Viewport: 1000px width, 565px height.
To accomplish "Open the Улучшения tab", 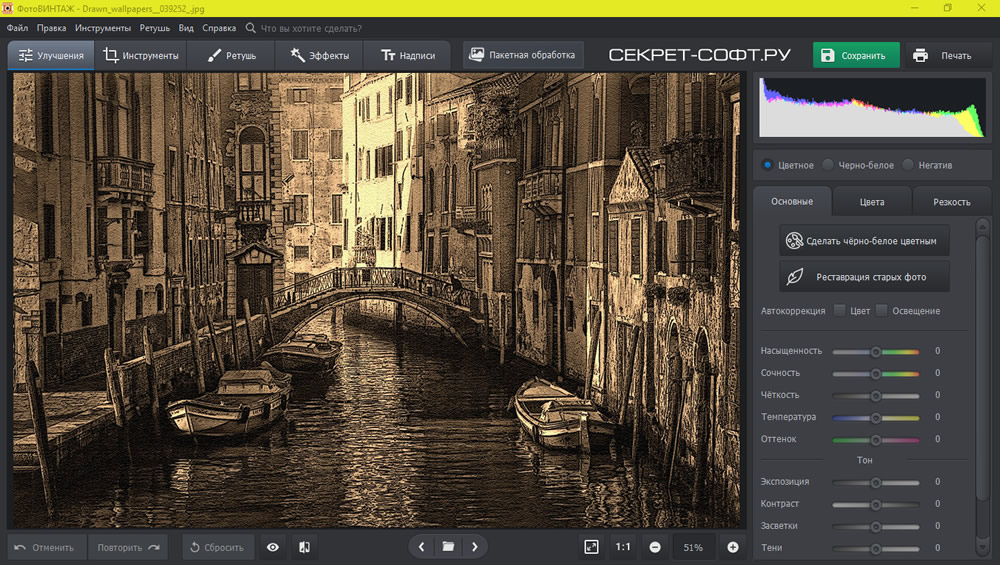I will click(51, 55).
